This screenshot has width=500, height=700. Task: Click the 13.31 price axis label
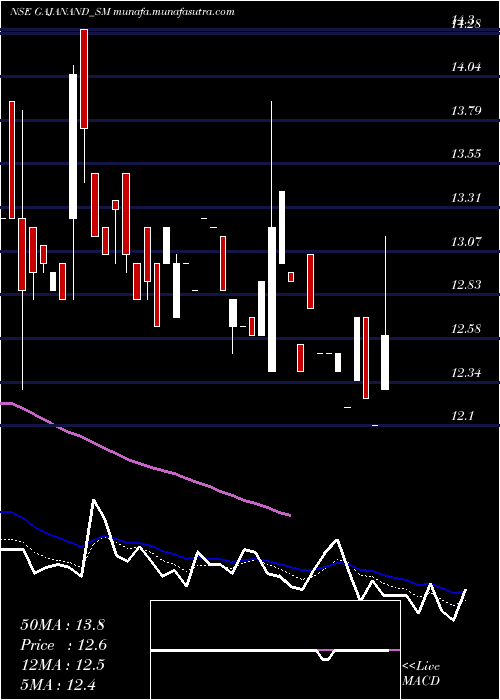point(466,198)
